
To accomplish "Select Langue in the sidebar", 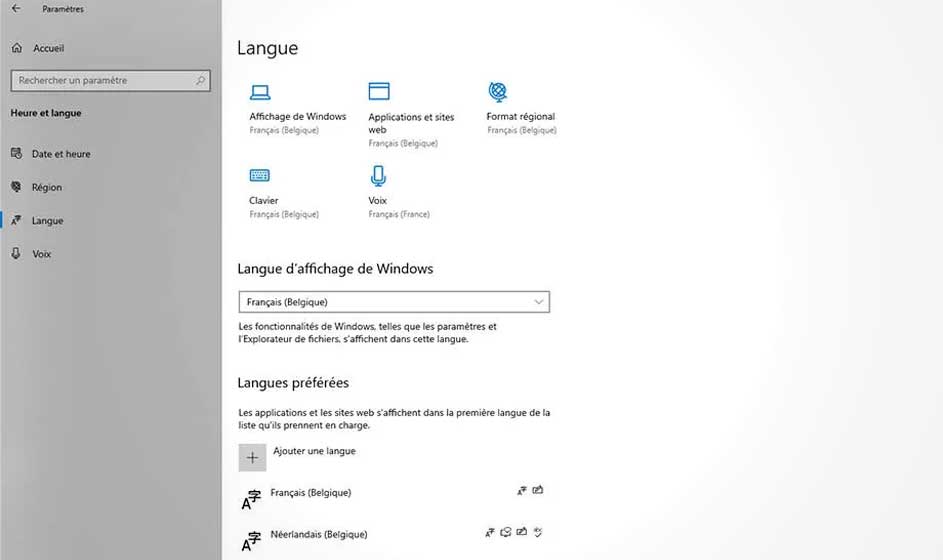I will tap(48, 221).
